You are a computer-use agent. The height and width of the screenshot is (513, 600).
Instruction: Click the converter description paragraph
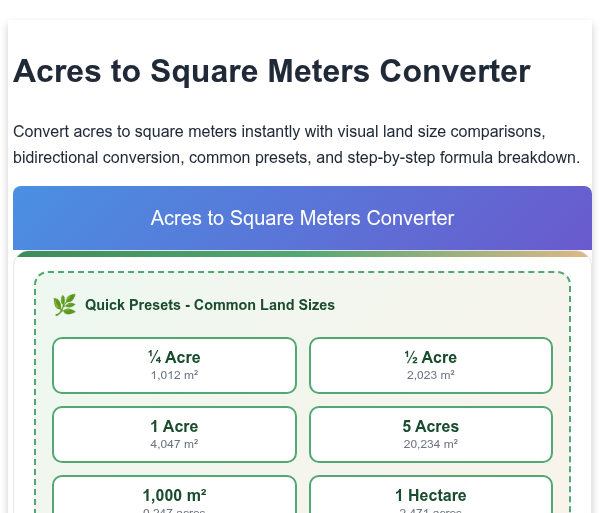click(297, 144)
